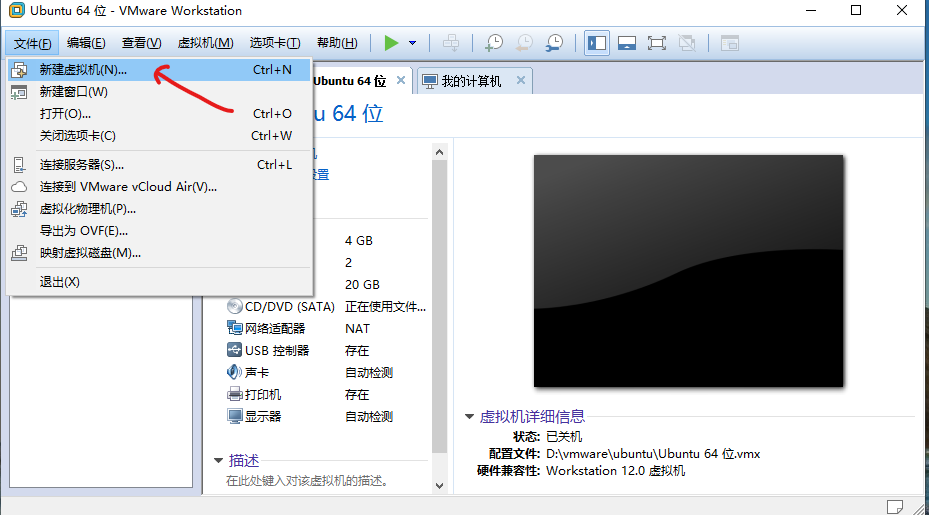Click the New Virtual Machine menu icon
Viewport: 929px width, 515px height.
[x=19, y=70]
